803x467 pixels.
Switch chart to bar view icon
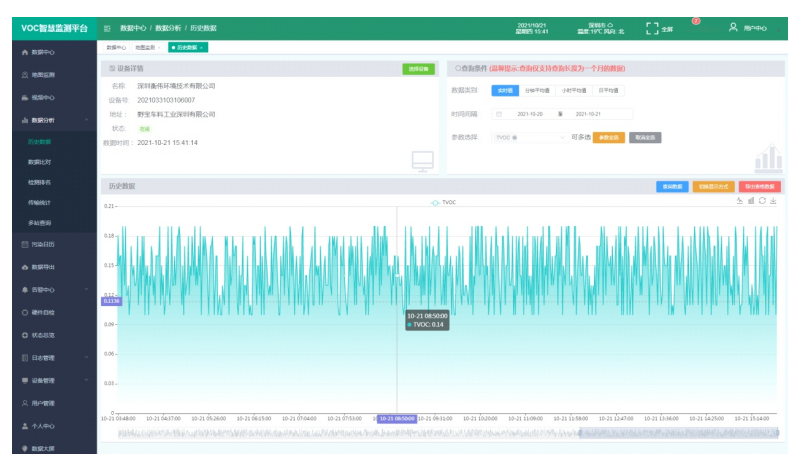point(751,201)
